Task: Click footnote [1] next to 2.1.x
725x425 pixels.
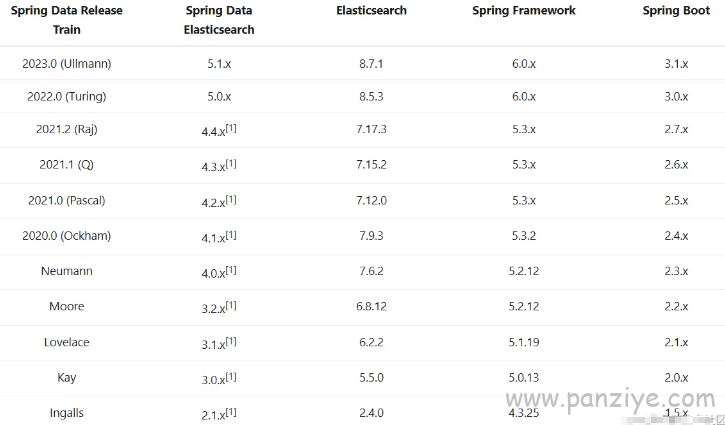Action: (231, 412)
